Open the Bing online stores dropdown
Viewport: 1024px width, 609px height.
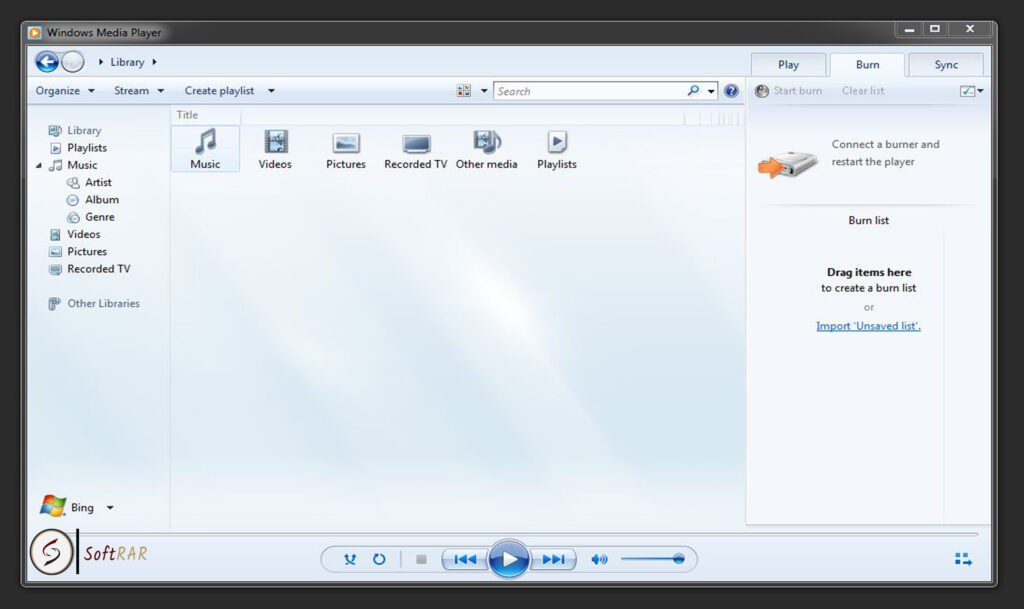click(110, 507)
